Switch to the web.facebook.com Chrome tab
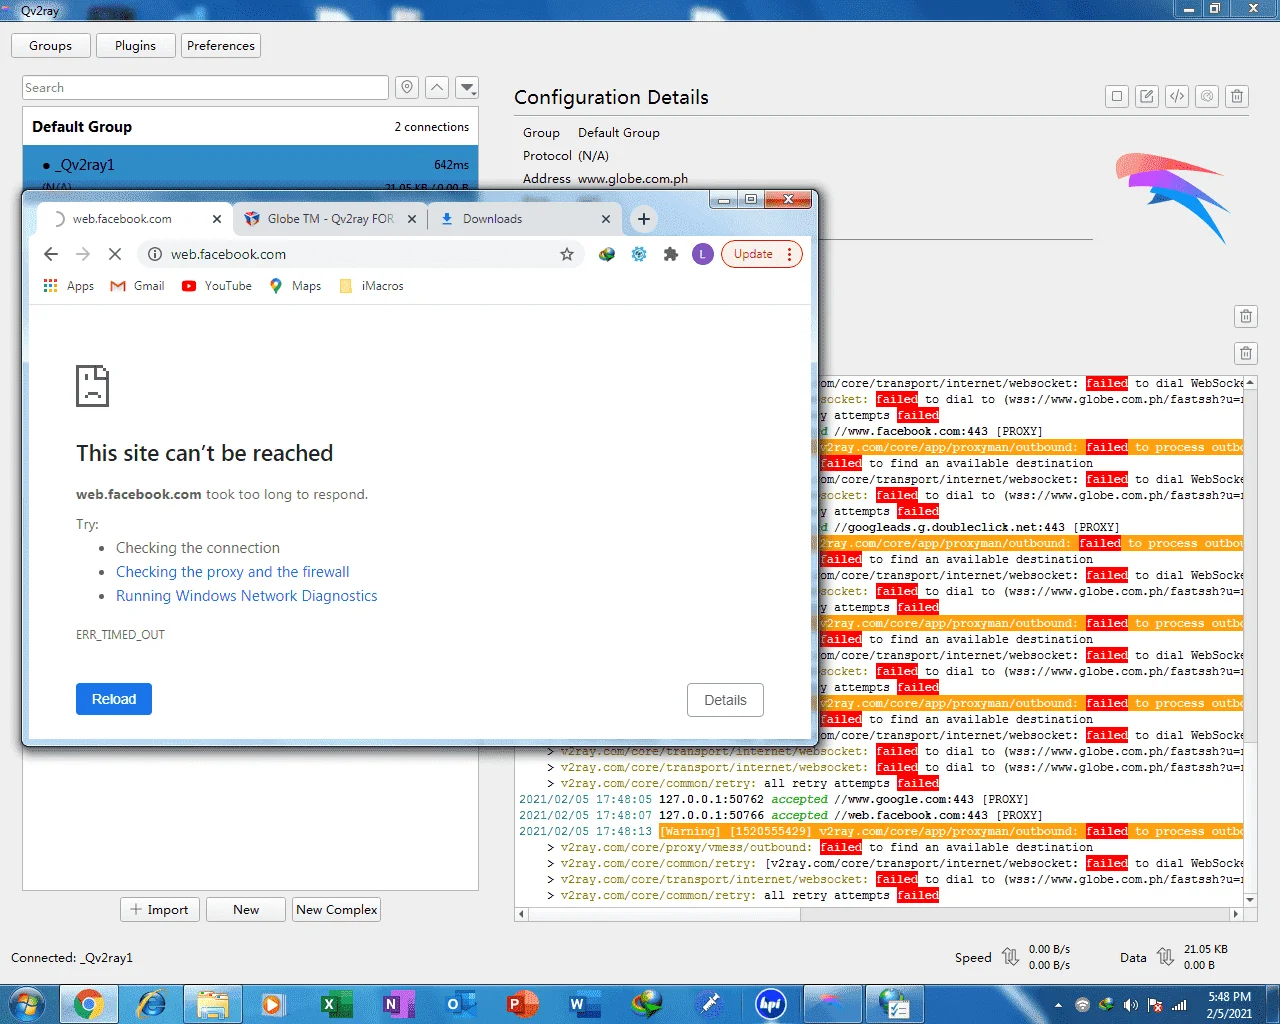 135,219
